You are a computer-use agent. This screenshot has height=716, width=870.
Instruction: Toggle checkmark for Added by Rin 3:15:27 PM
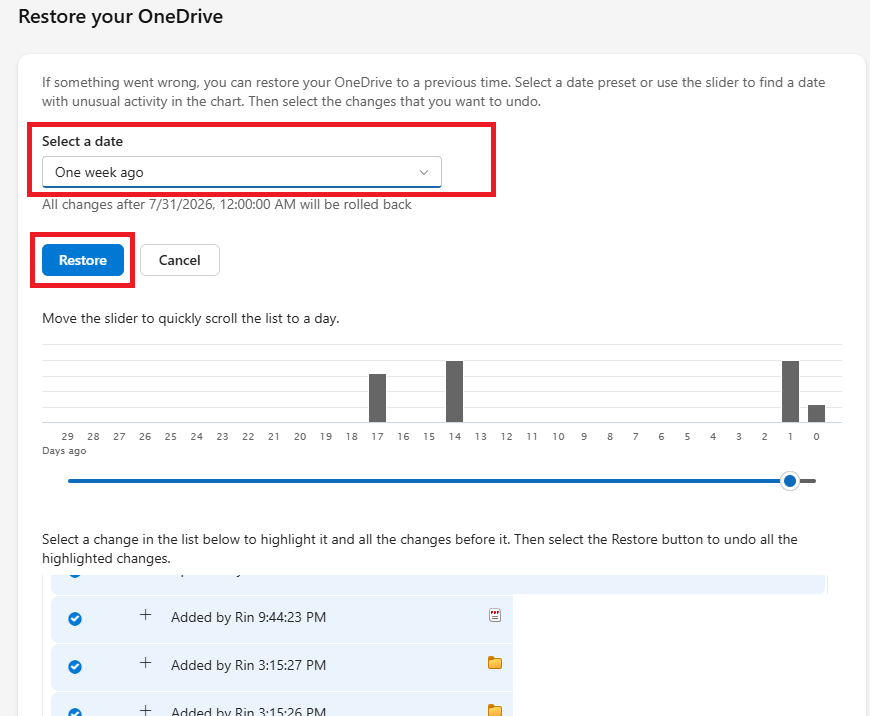(75, 666)
